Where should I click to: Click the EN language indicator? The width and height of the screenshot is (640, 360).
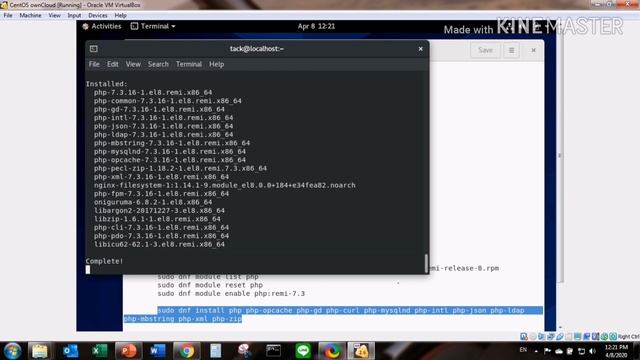pyautogui.click(x=523, y=350)
